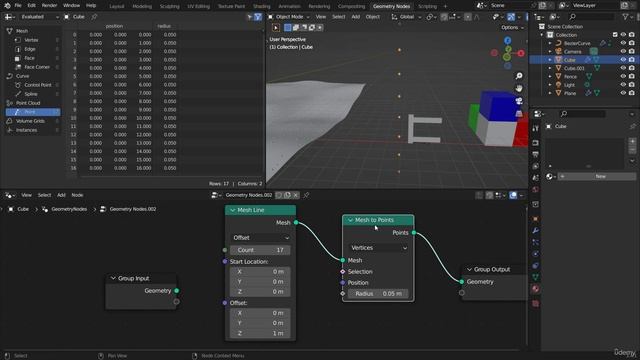
Task: Click the Blender logo menu icon
Action: click(7, 6)
